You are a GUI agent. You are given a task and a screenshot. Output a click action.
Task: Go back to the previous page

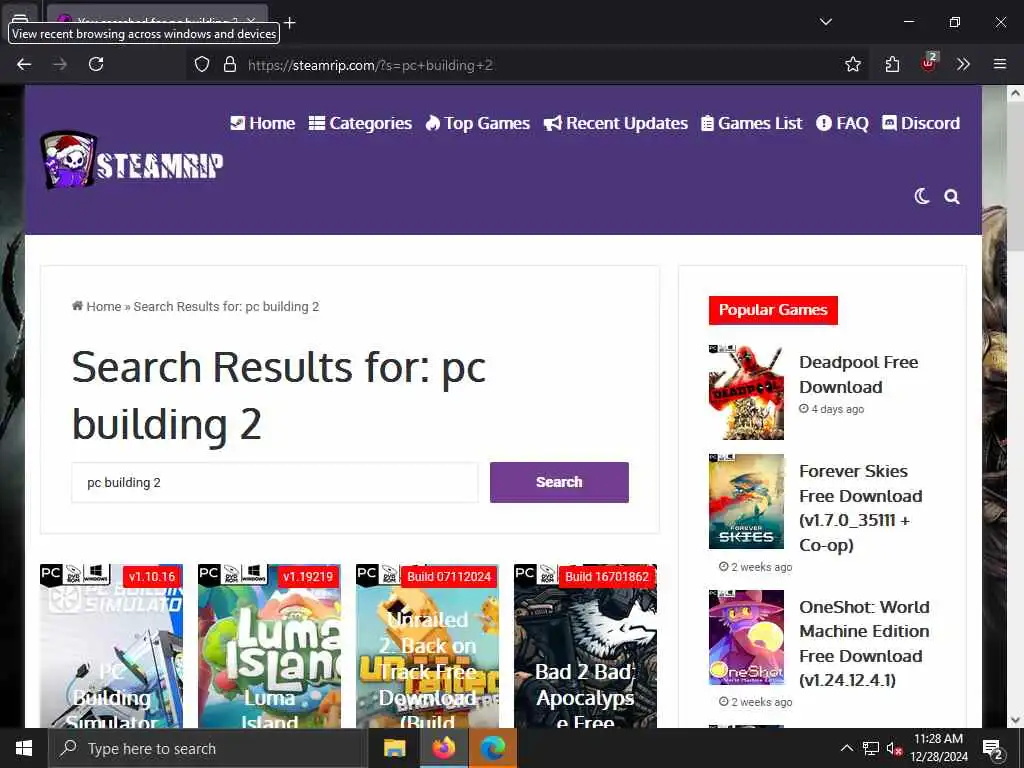click(24, 64)
